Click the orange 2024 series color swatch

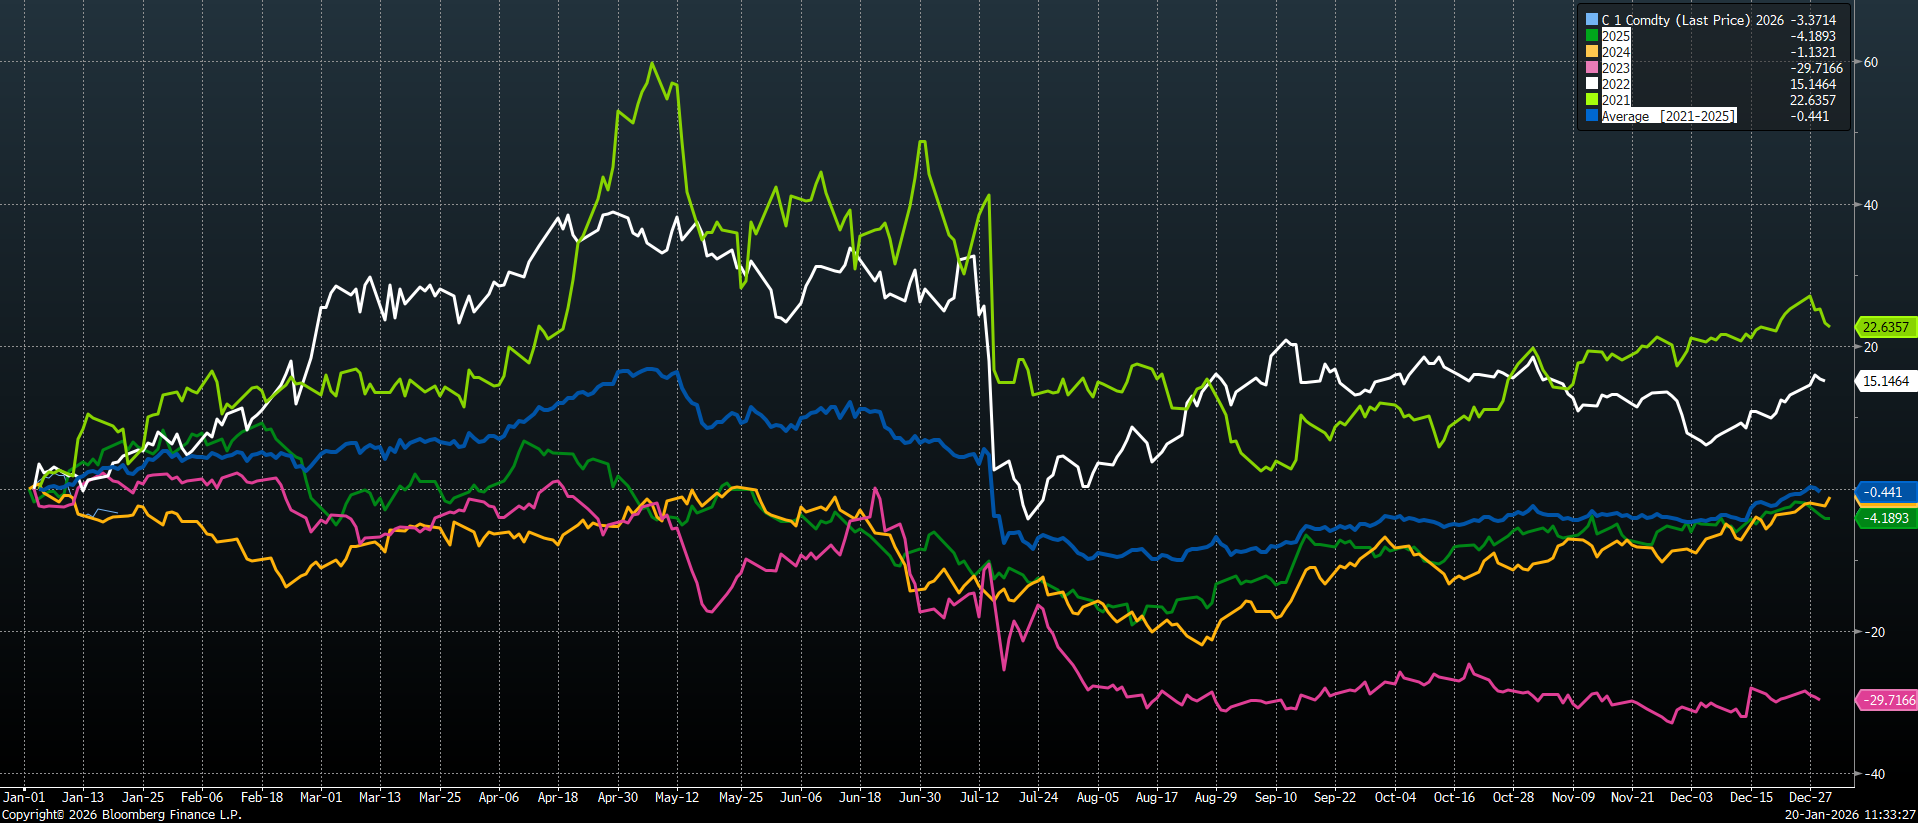(x=1591, y=52)
